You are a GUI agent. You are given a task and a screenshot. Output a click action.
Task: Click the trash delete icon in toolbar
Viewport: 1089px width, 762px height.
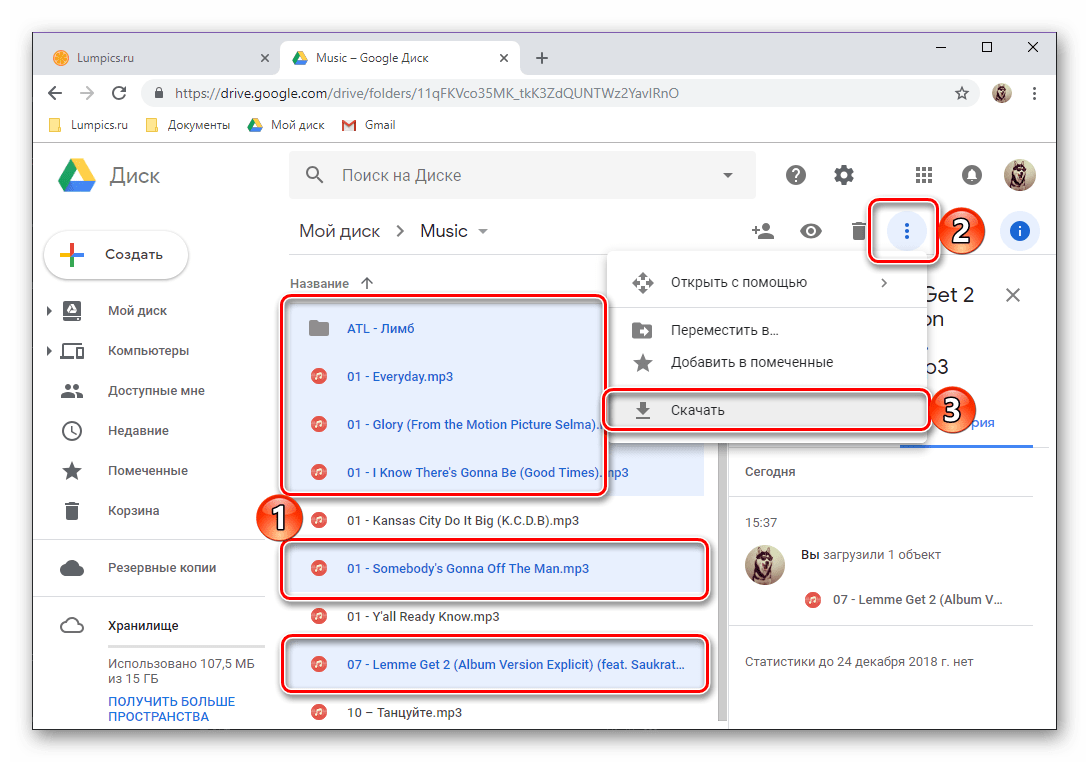click(x=858, y=231)
